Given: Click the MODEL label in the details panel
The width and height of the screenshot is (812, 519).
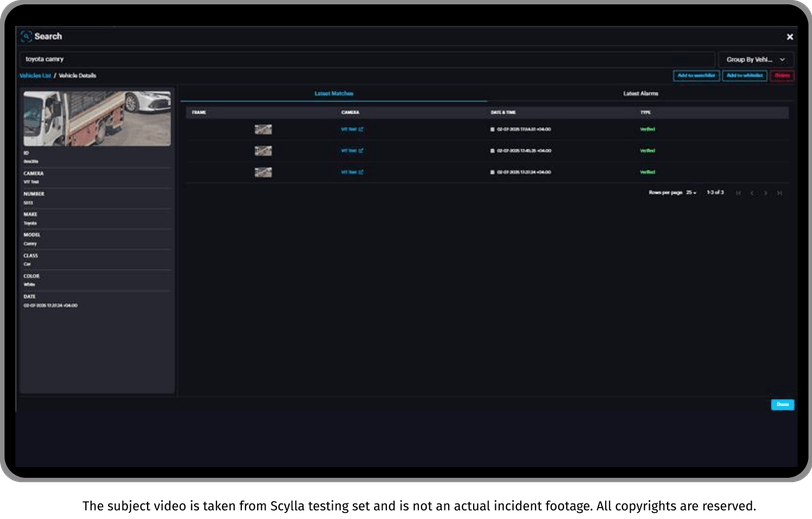Looking at the screenshot, I should tap(32, 235).
